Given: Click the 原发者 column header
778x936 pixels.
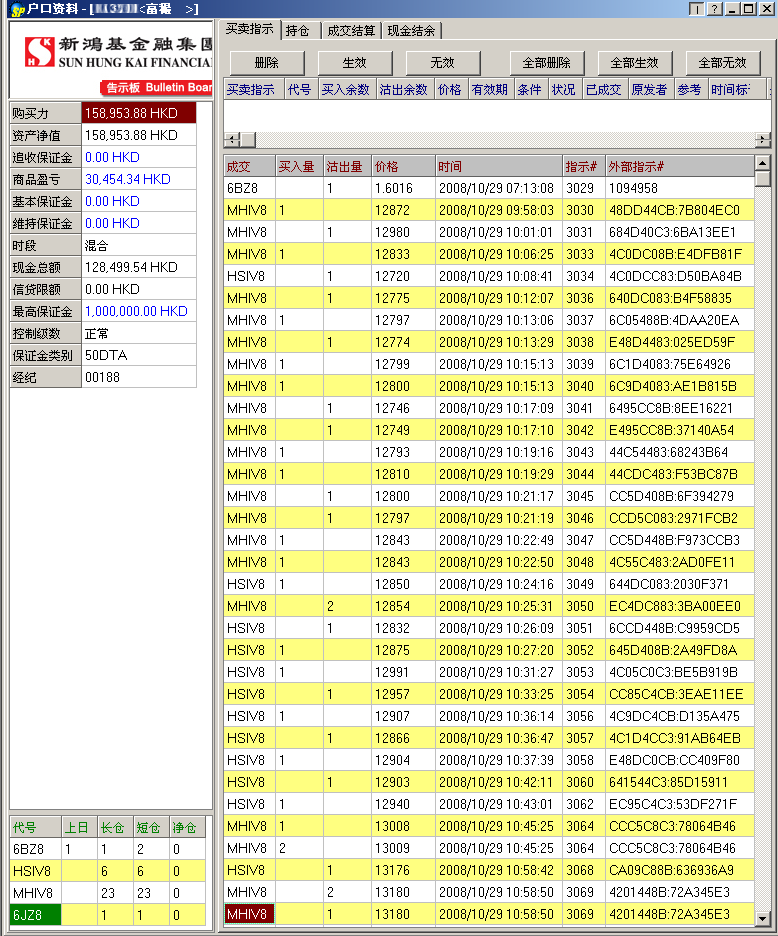Looking at the screenshot, I should pyautogui.click(x=650, y=90).
